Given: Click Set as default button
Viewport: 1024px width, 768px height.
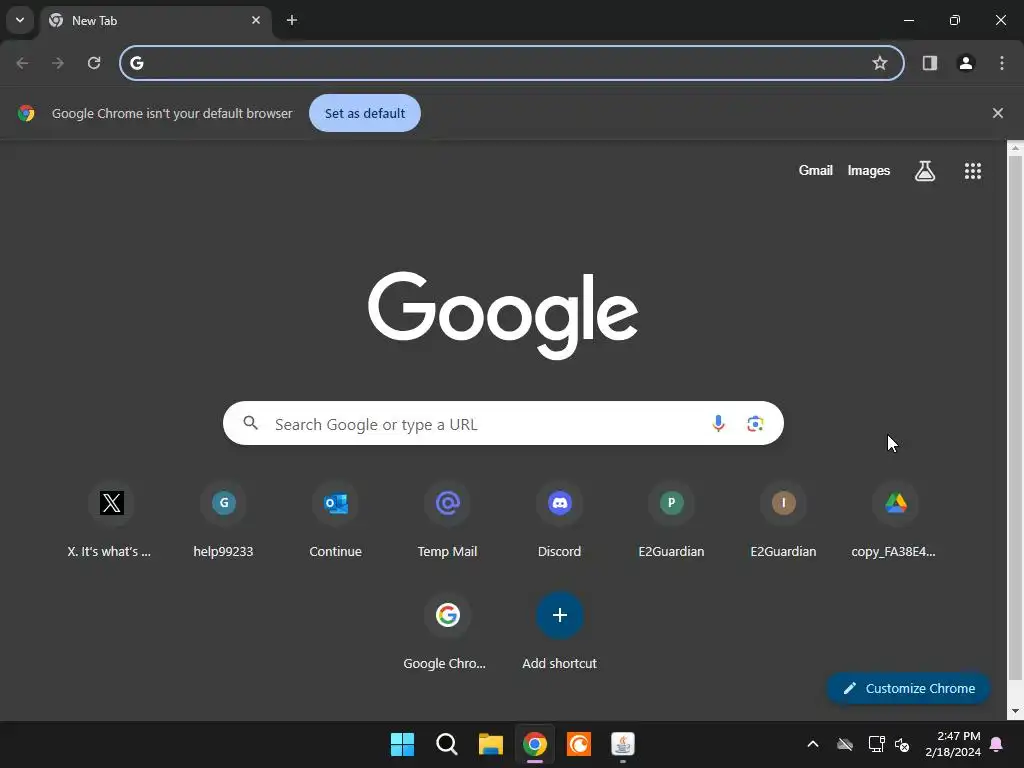Looking at the screenshot, I should click(x=365, y=113).
